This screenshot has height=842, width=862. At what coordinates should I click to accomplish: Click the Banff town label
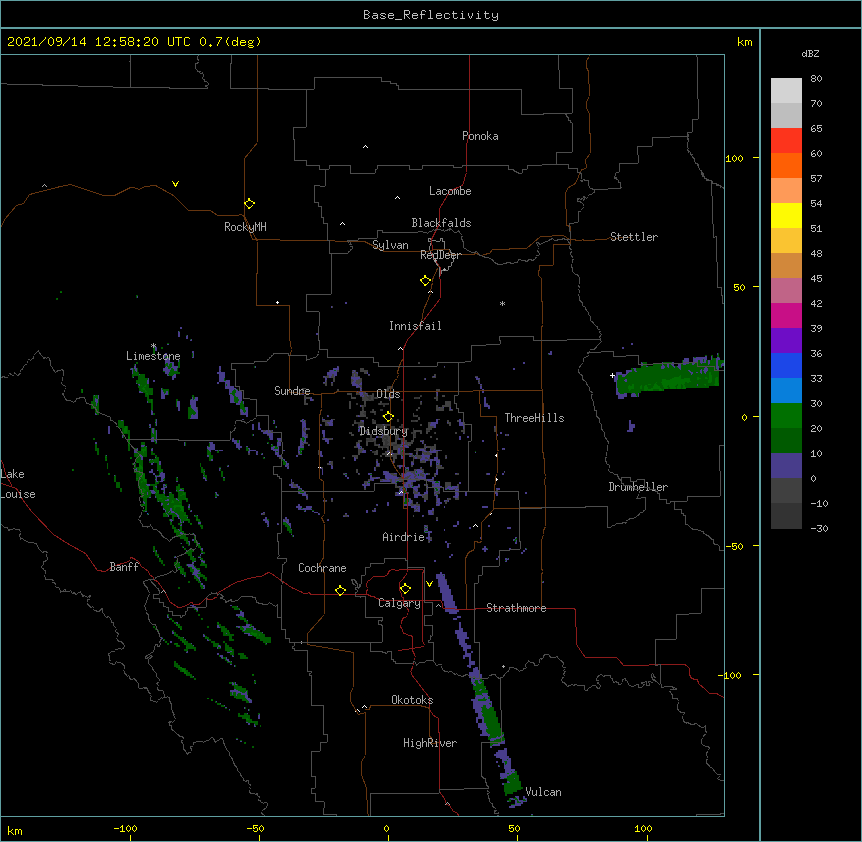pyautogui.click(x=124, y=567)
